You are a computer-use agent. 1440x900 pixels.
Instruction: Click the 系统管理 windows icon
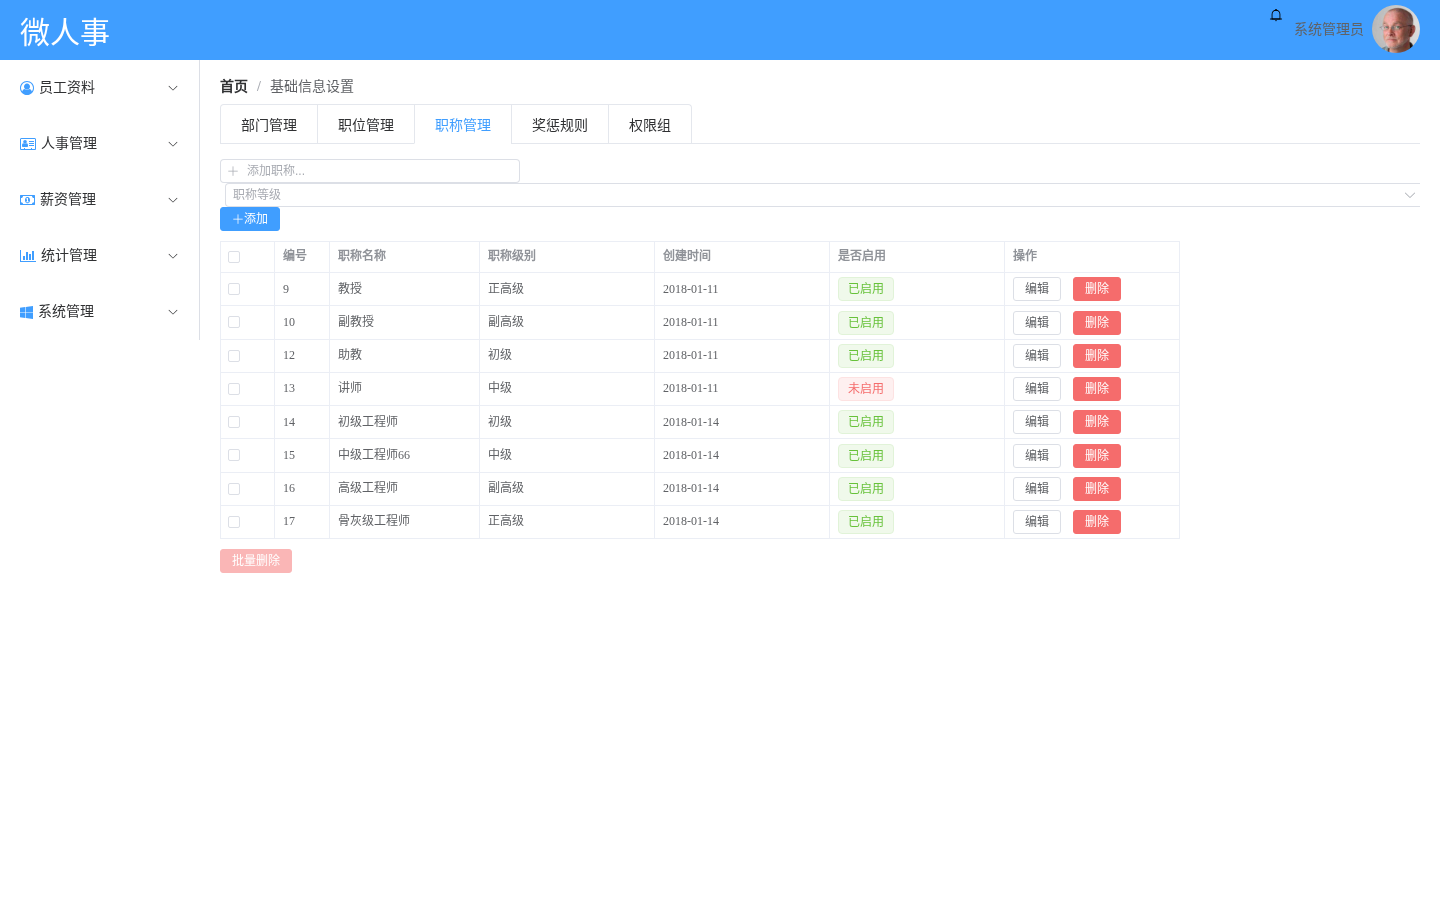tap(27, 312)
